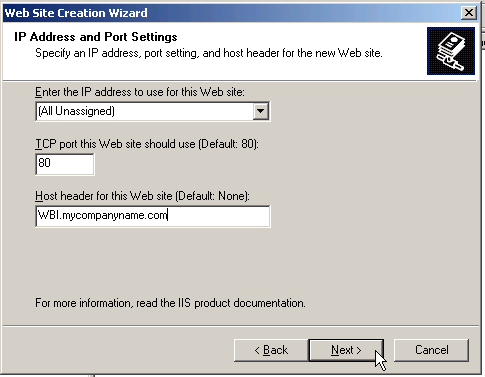Click empty space right of 80 in port field
This screenshot has width=485, height=377.
pos(73,164)
